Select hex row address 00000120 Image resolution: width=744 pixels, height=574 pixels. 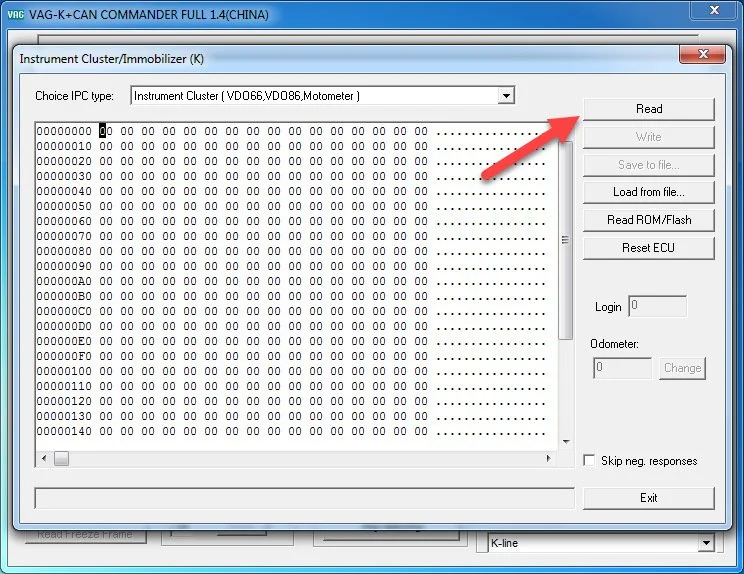(64, 401)
